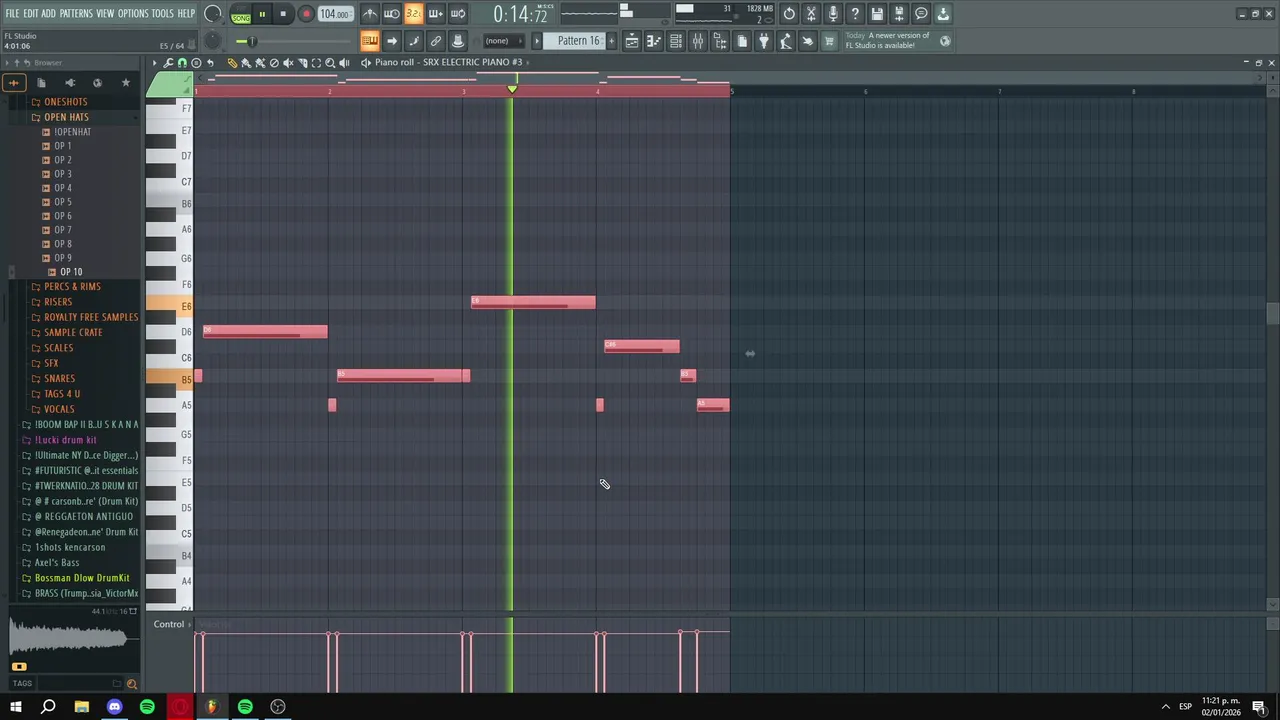Toggle wait for input to start playing
The height and width of the screenshot is (720, 1280).
392,14
